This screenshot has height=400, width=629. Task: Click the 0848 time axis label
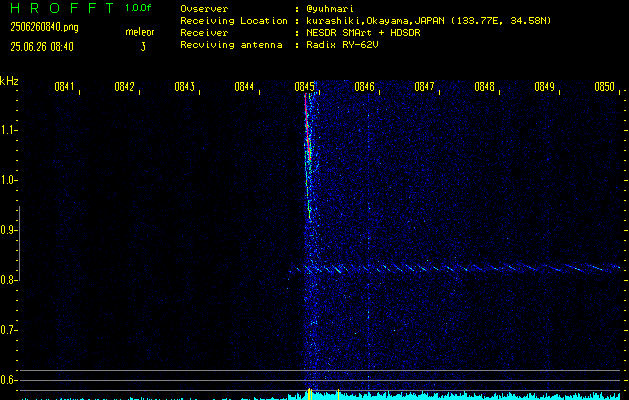[x=484, y=87]
